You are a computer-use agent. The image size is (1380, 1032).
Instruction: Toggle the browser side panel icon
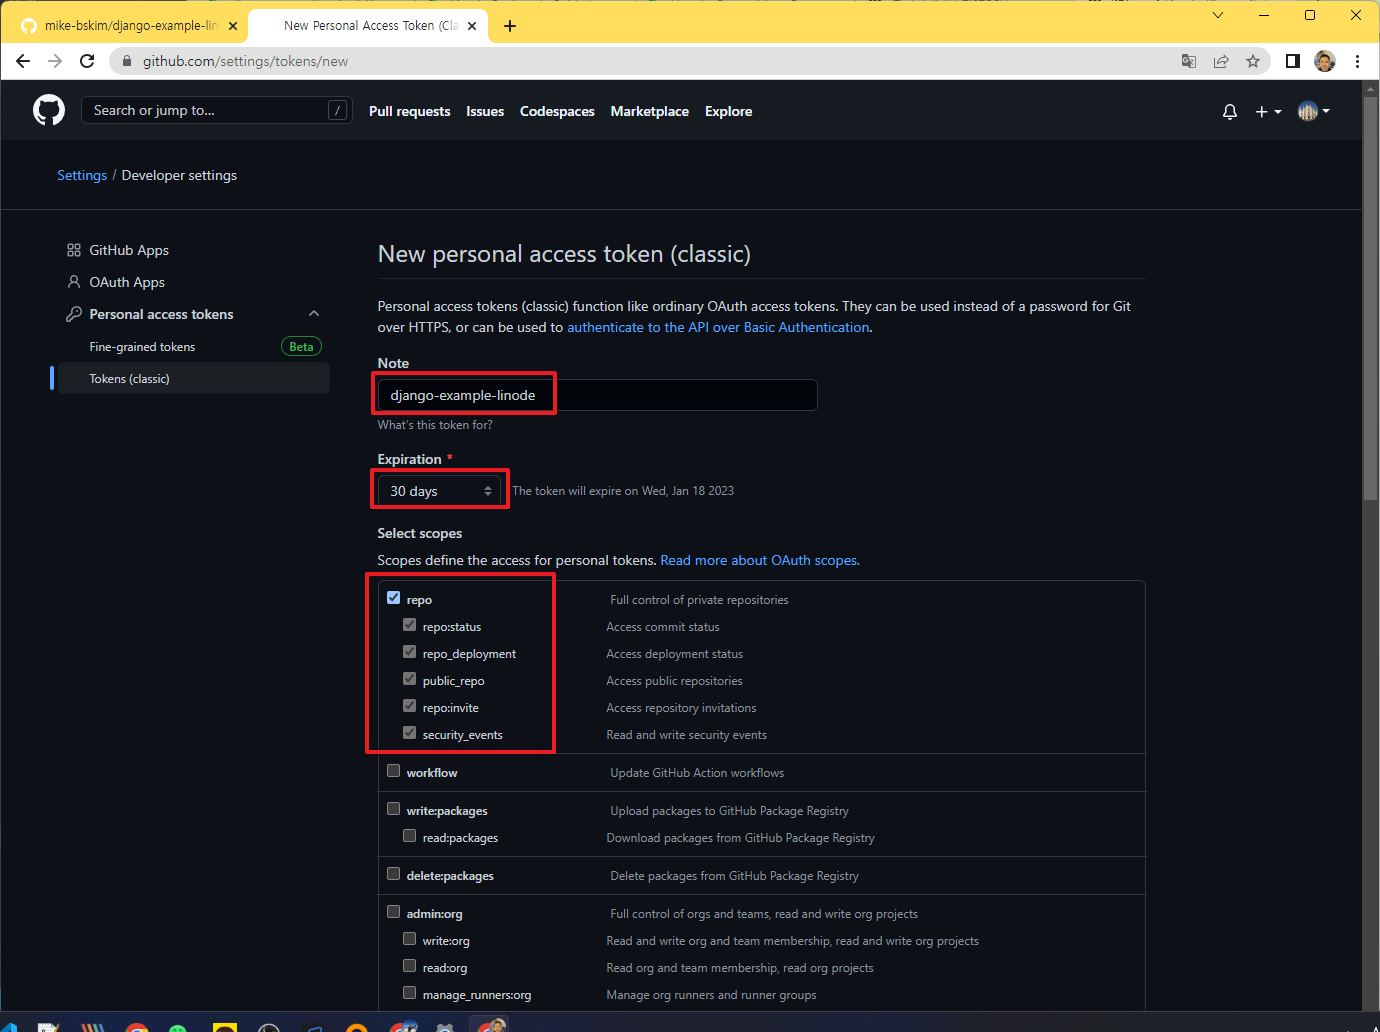[1293, 61]
